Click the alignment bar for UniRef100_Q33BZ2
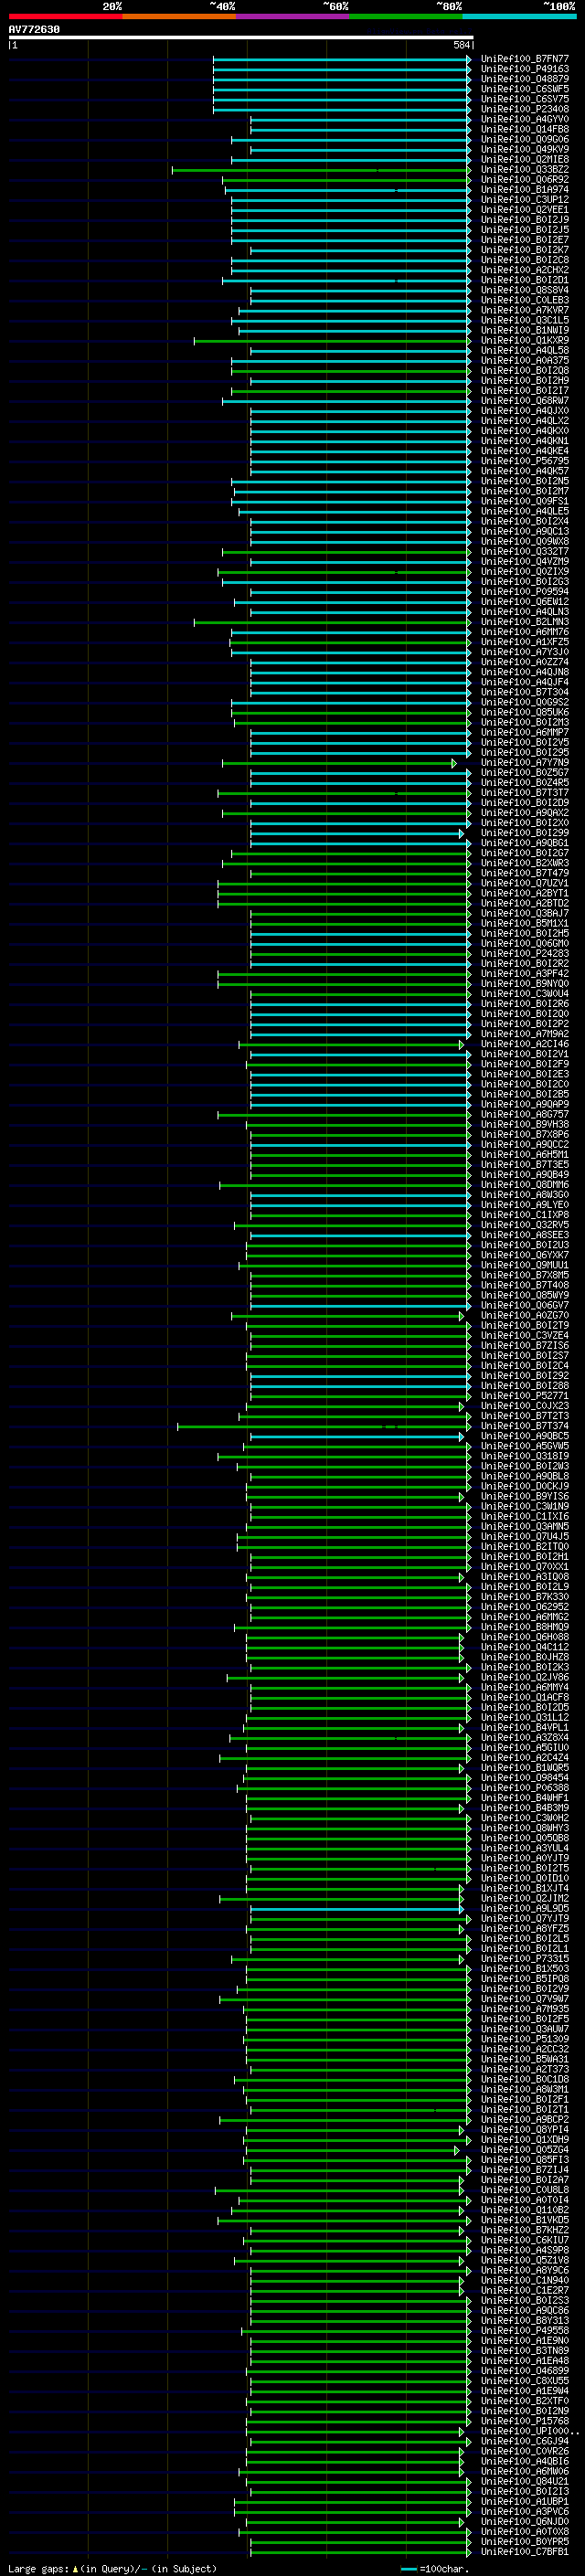Screen dimensions: 585x2576 point(321,170)
